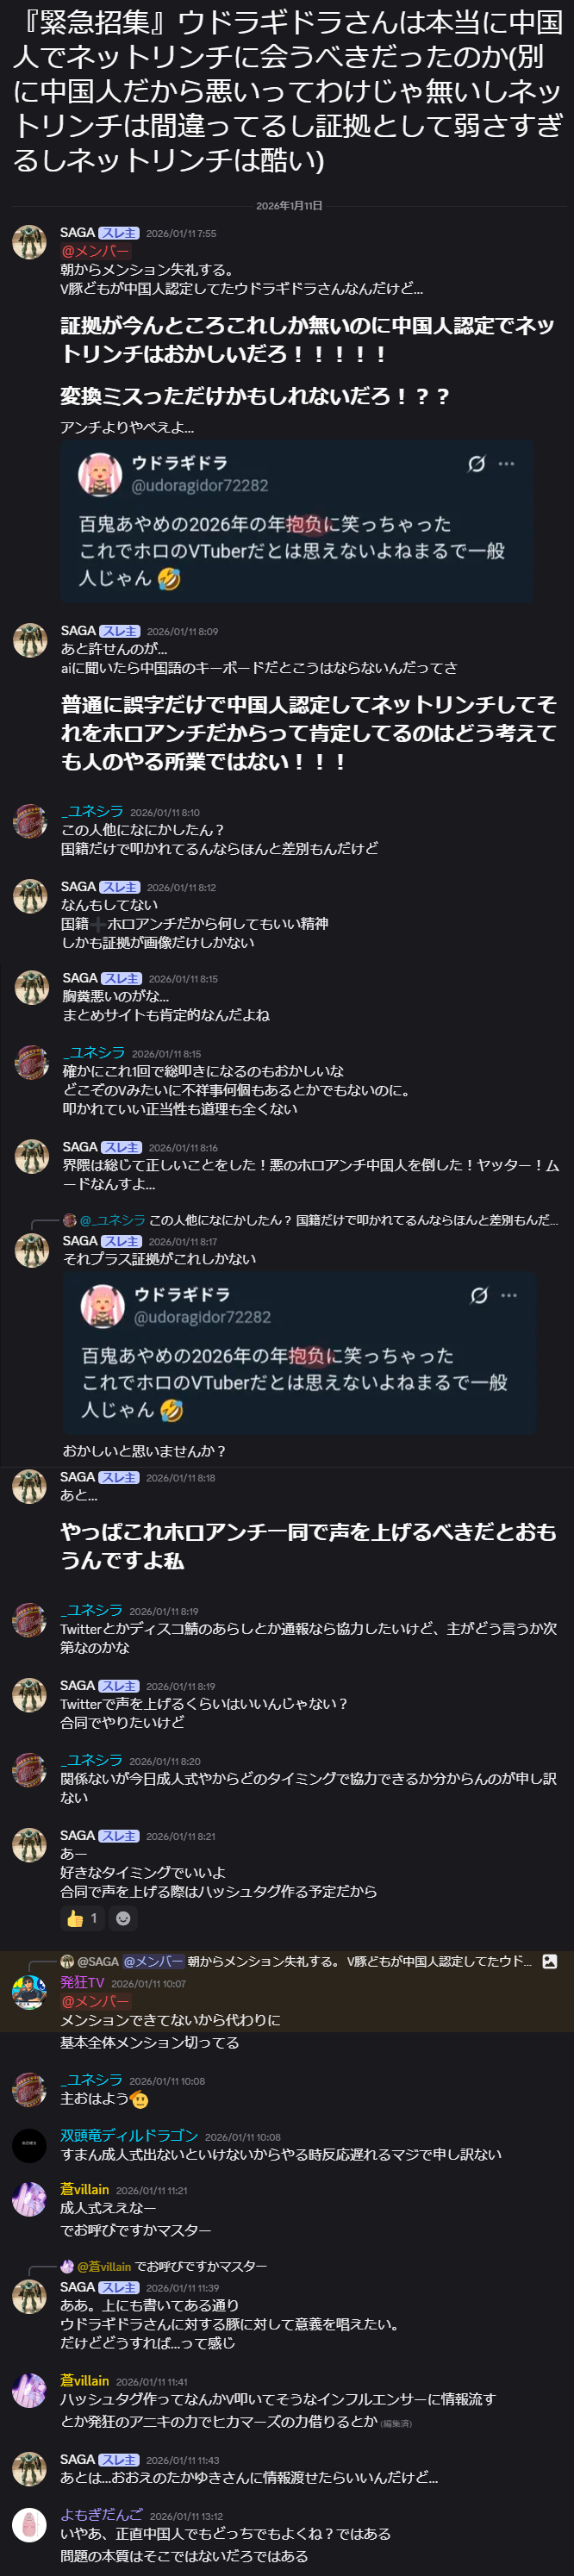The image size is (574, 2576).
Task: Click SAGA's robot avatar on first message
Action: click(29, 242)
